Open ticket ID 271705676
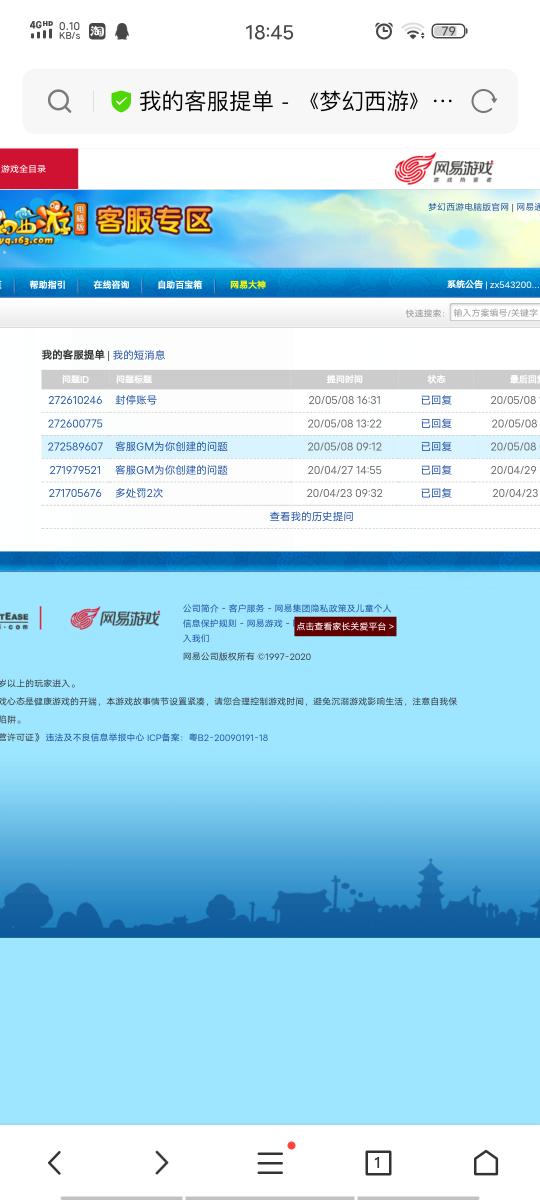Viewport: 540px width, 1200px height. (x=75, y=493)
